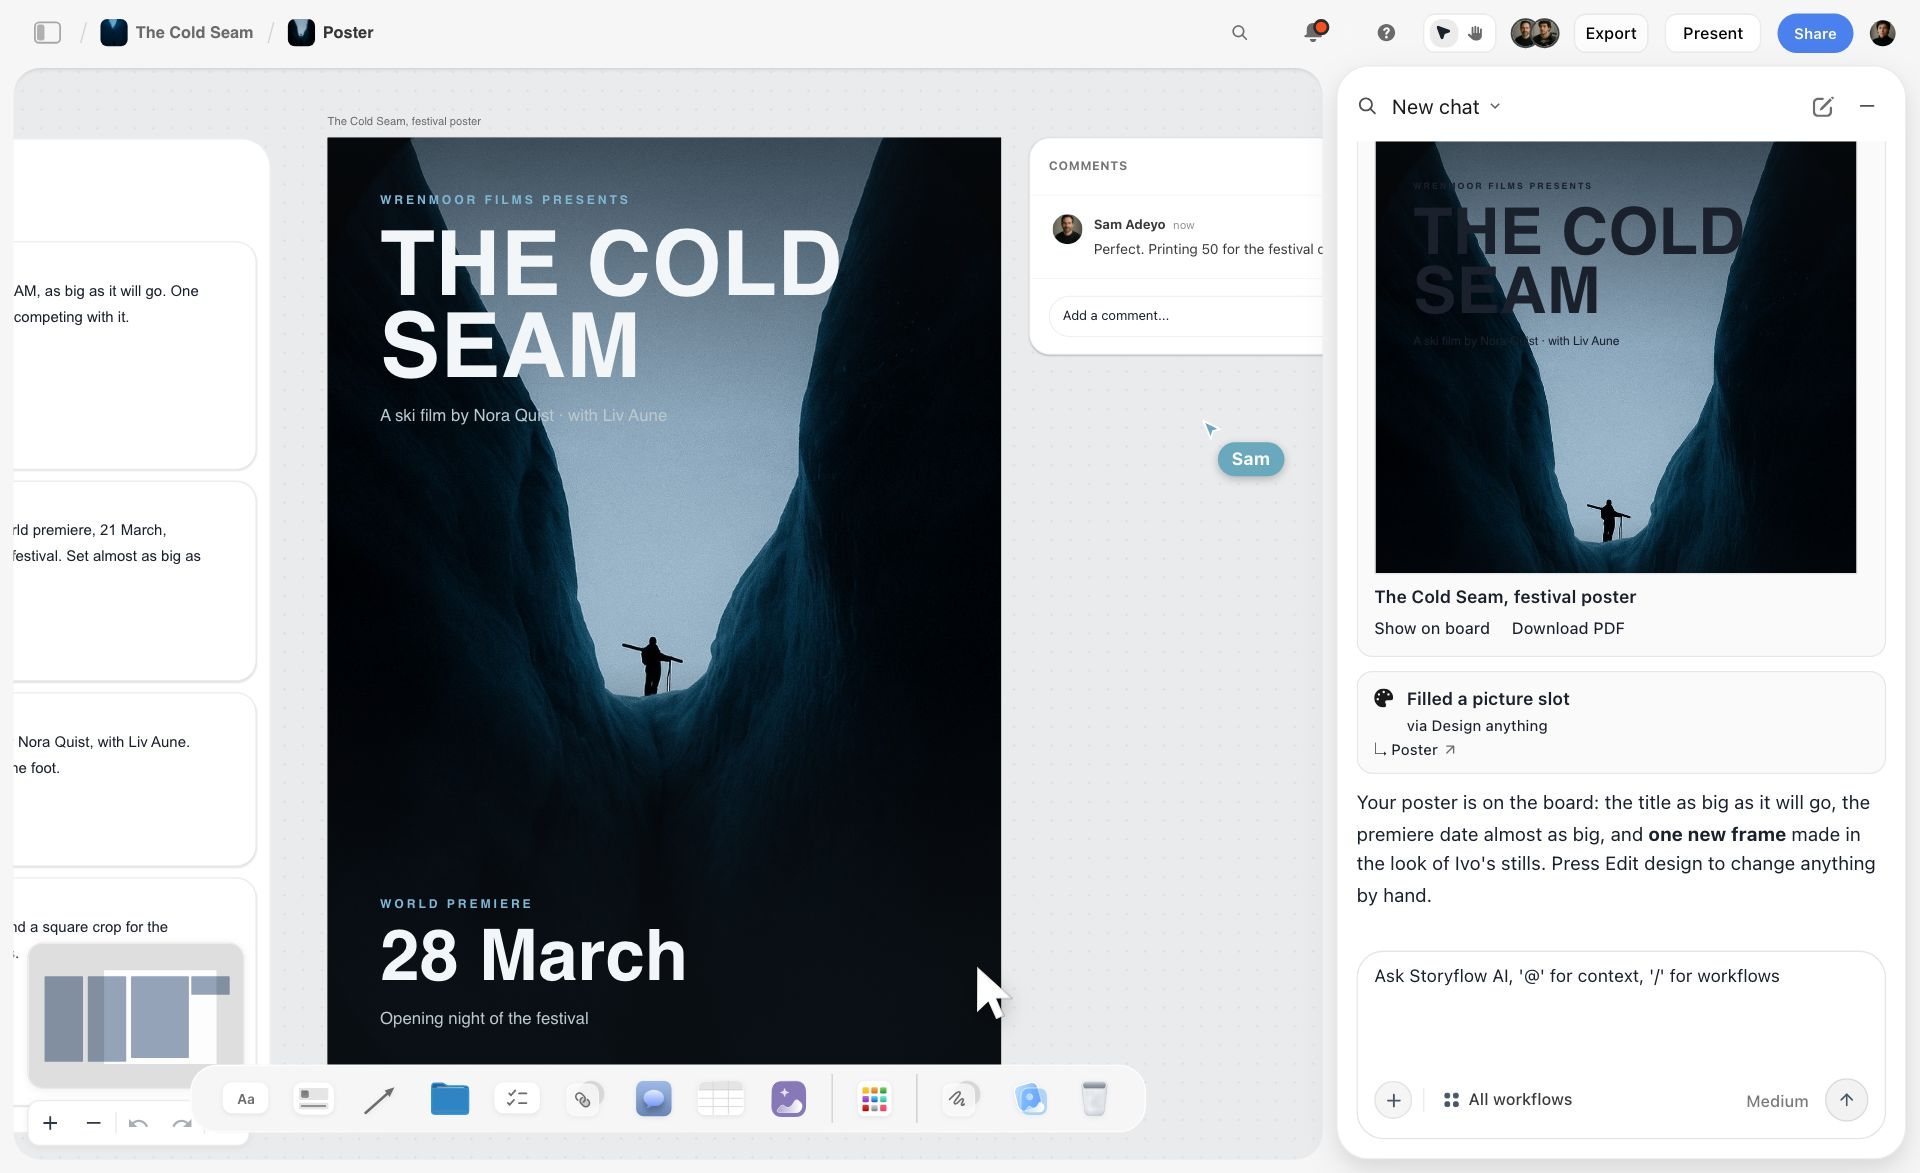Open the notifications bell
The image size is (1920, 1173).
pos(1314,32)
